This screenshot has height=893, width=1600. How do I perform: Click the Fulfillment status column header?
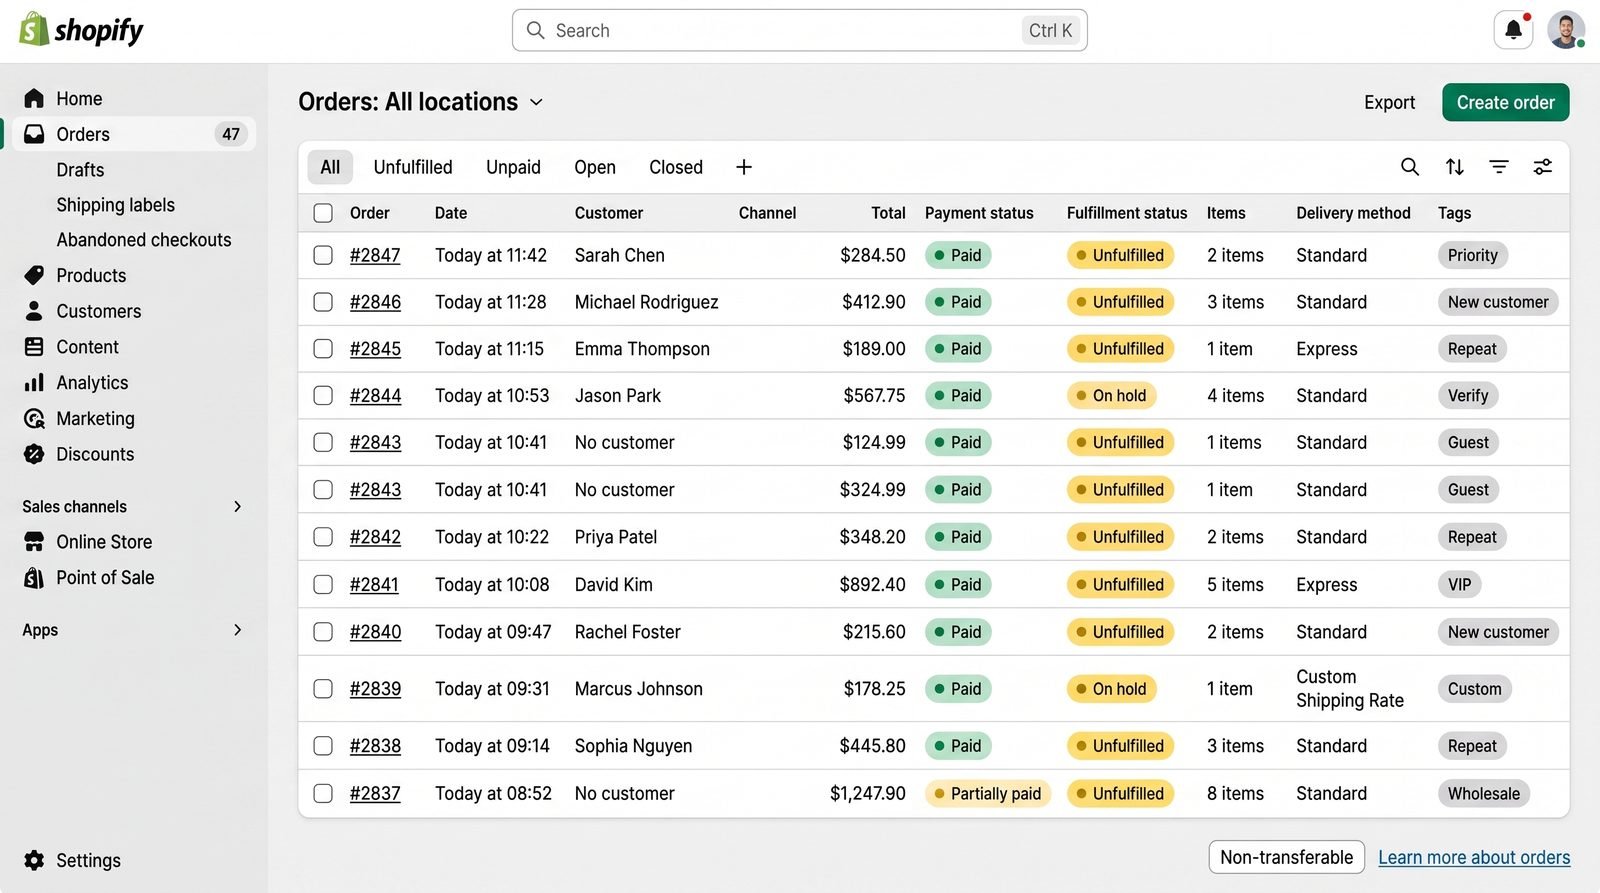click(x=1127, y=213)
